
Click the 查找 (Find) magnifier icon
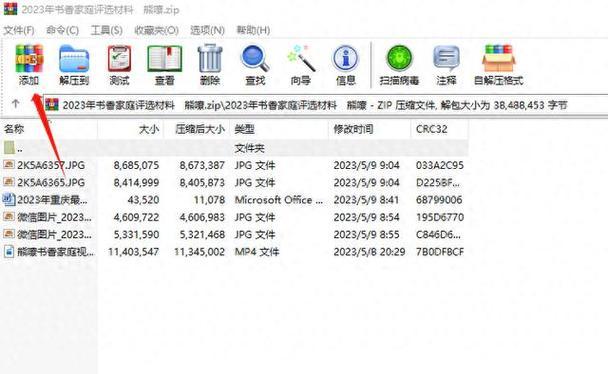[x=255, y=59]
